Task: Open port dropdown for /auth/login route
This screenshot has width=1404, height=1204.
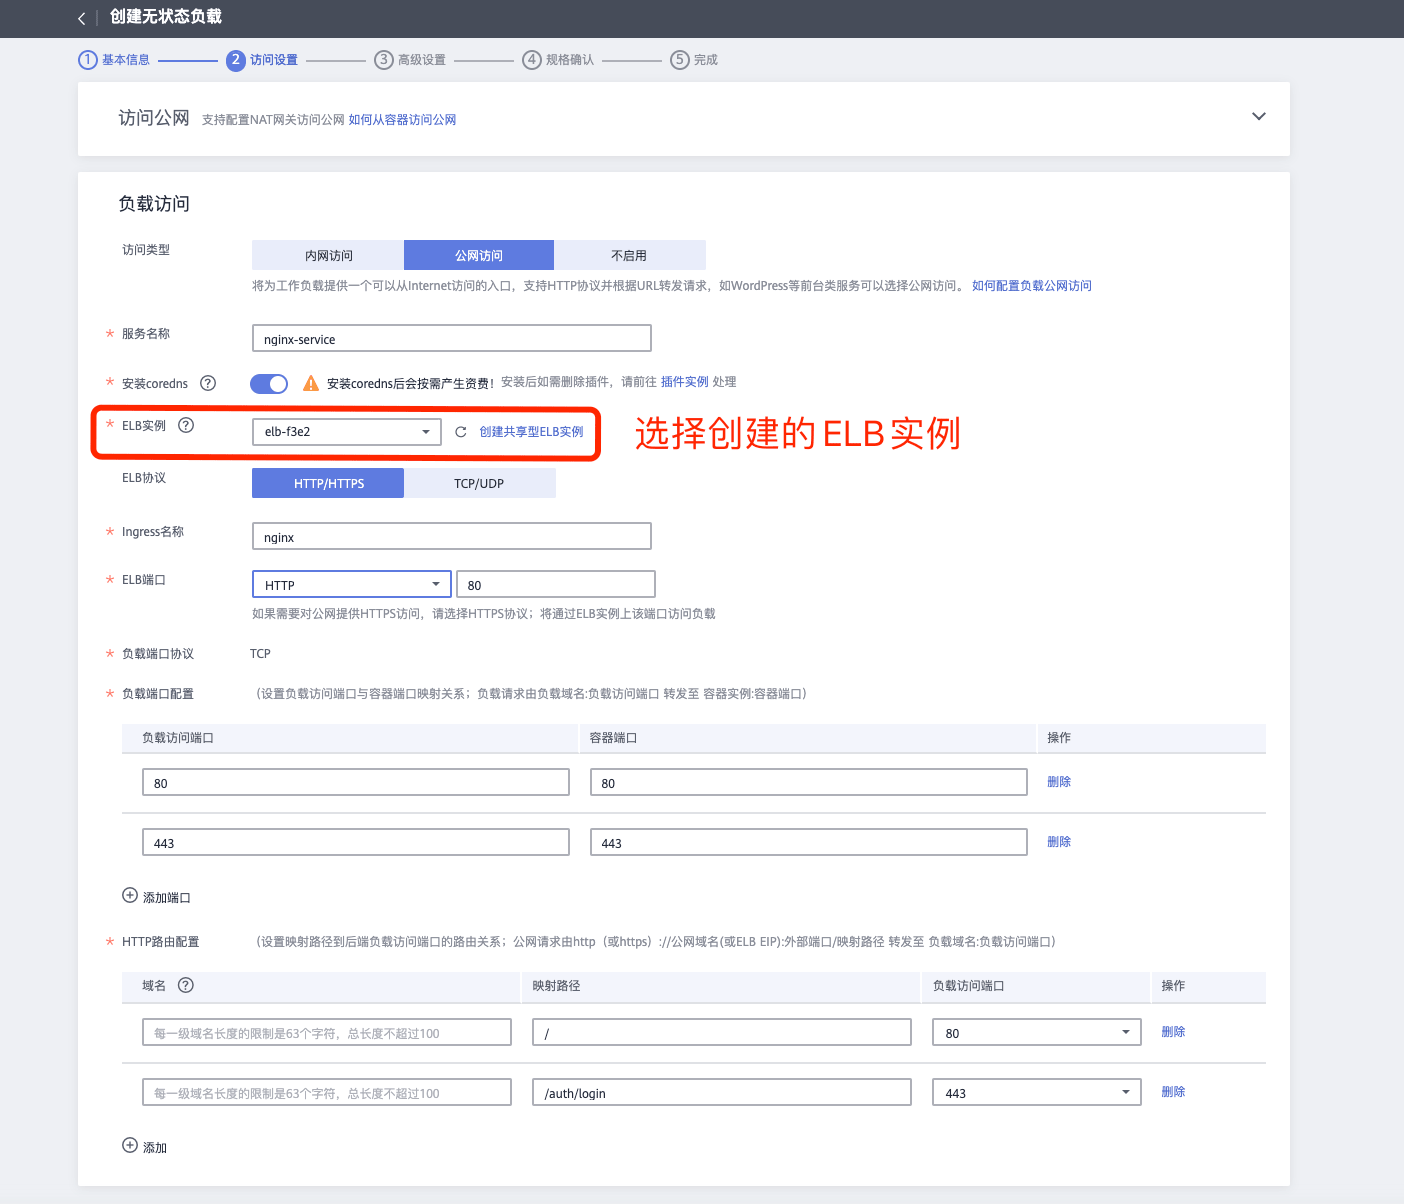Action: coord(1036,1093)
